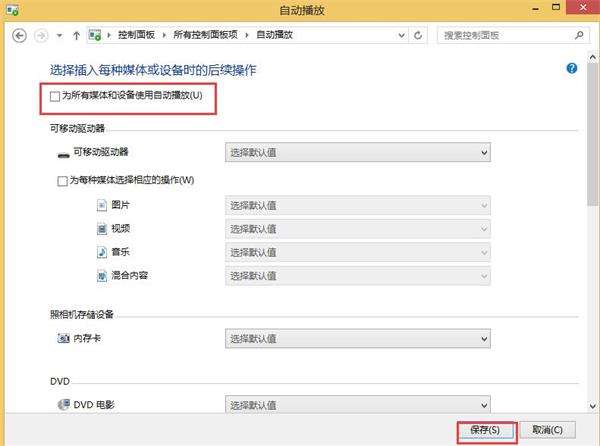Image resolution: width=600 pixels, height=446 pixels.
Task: Click the vertical scrollbar down arrow
Action: [593, 406]
